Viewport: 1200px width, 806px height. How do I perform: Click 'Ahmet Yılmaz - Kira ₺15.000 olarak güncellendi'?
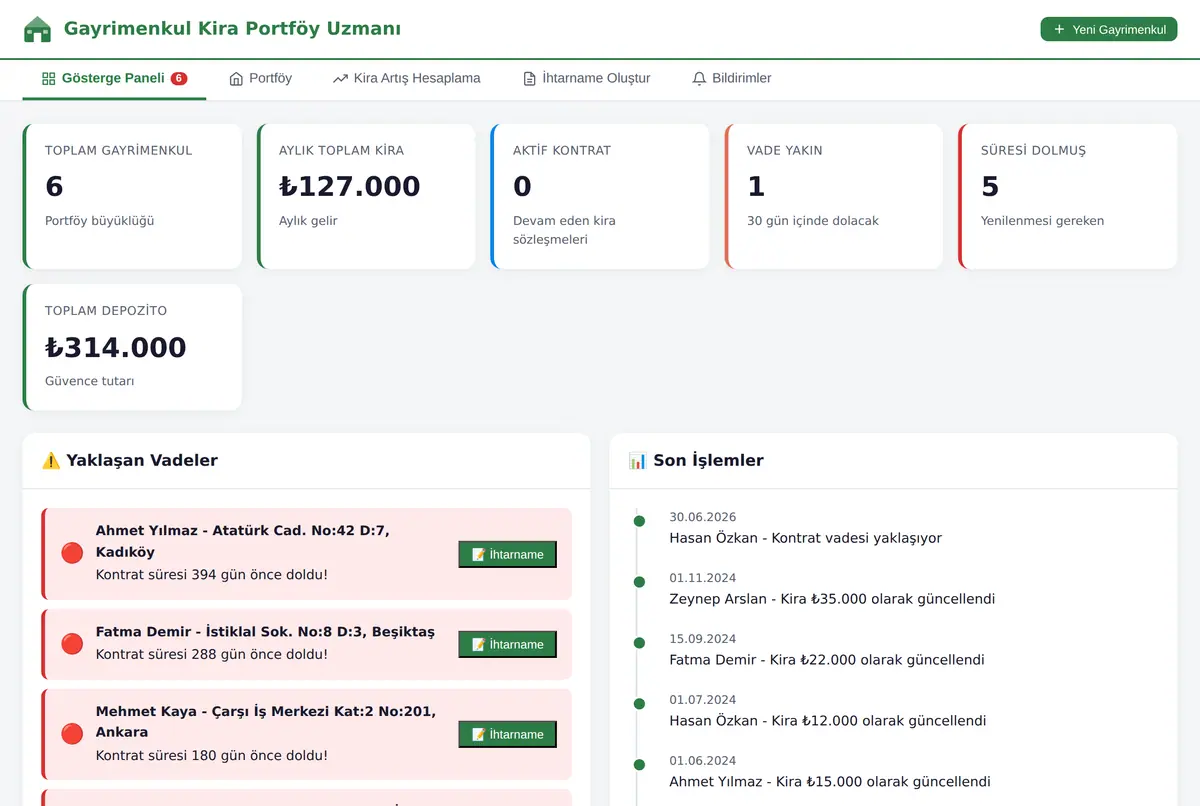point(830,782)
